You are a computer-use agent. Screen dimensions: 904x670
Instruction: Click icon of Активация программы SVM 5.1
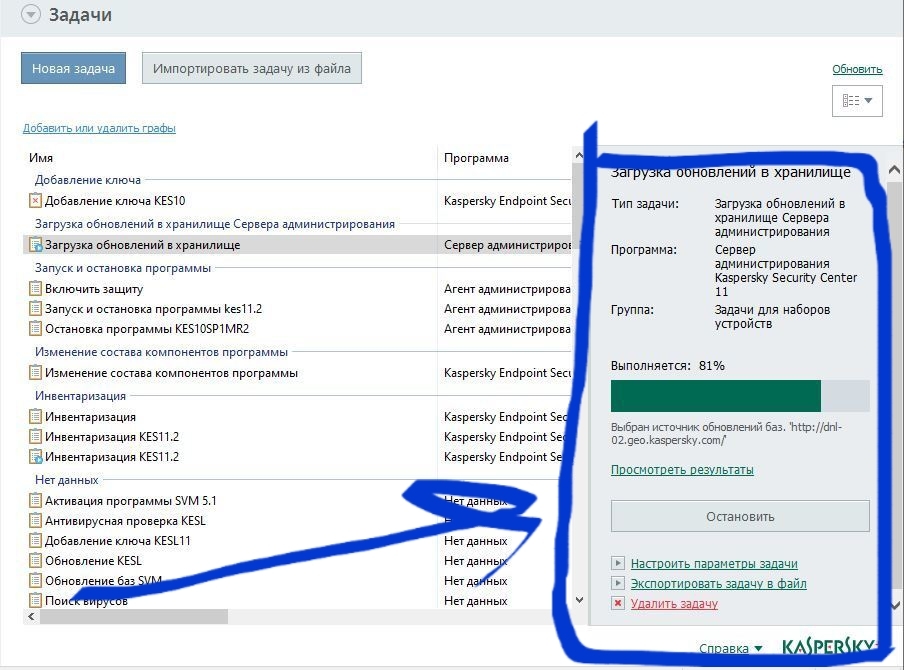point(35,500)
